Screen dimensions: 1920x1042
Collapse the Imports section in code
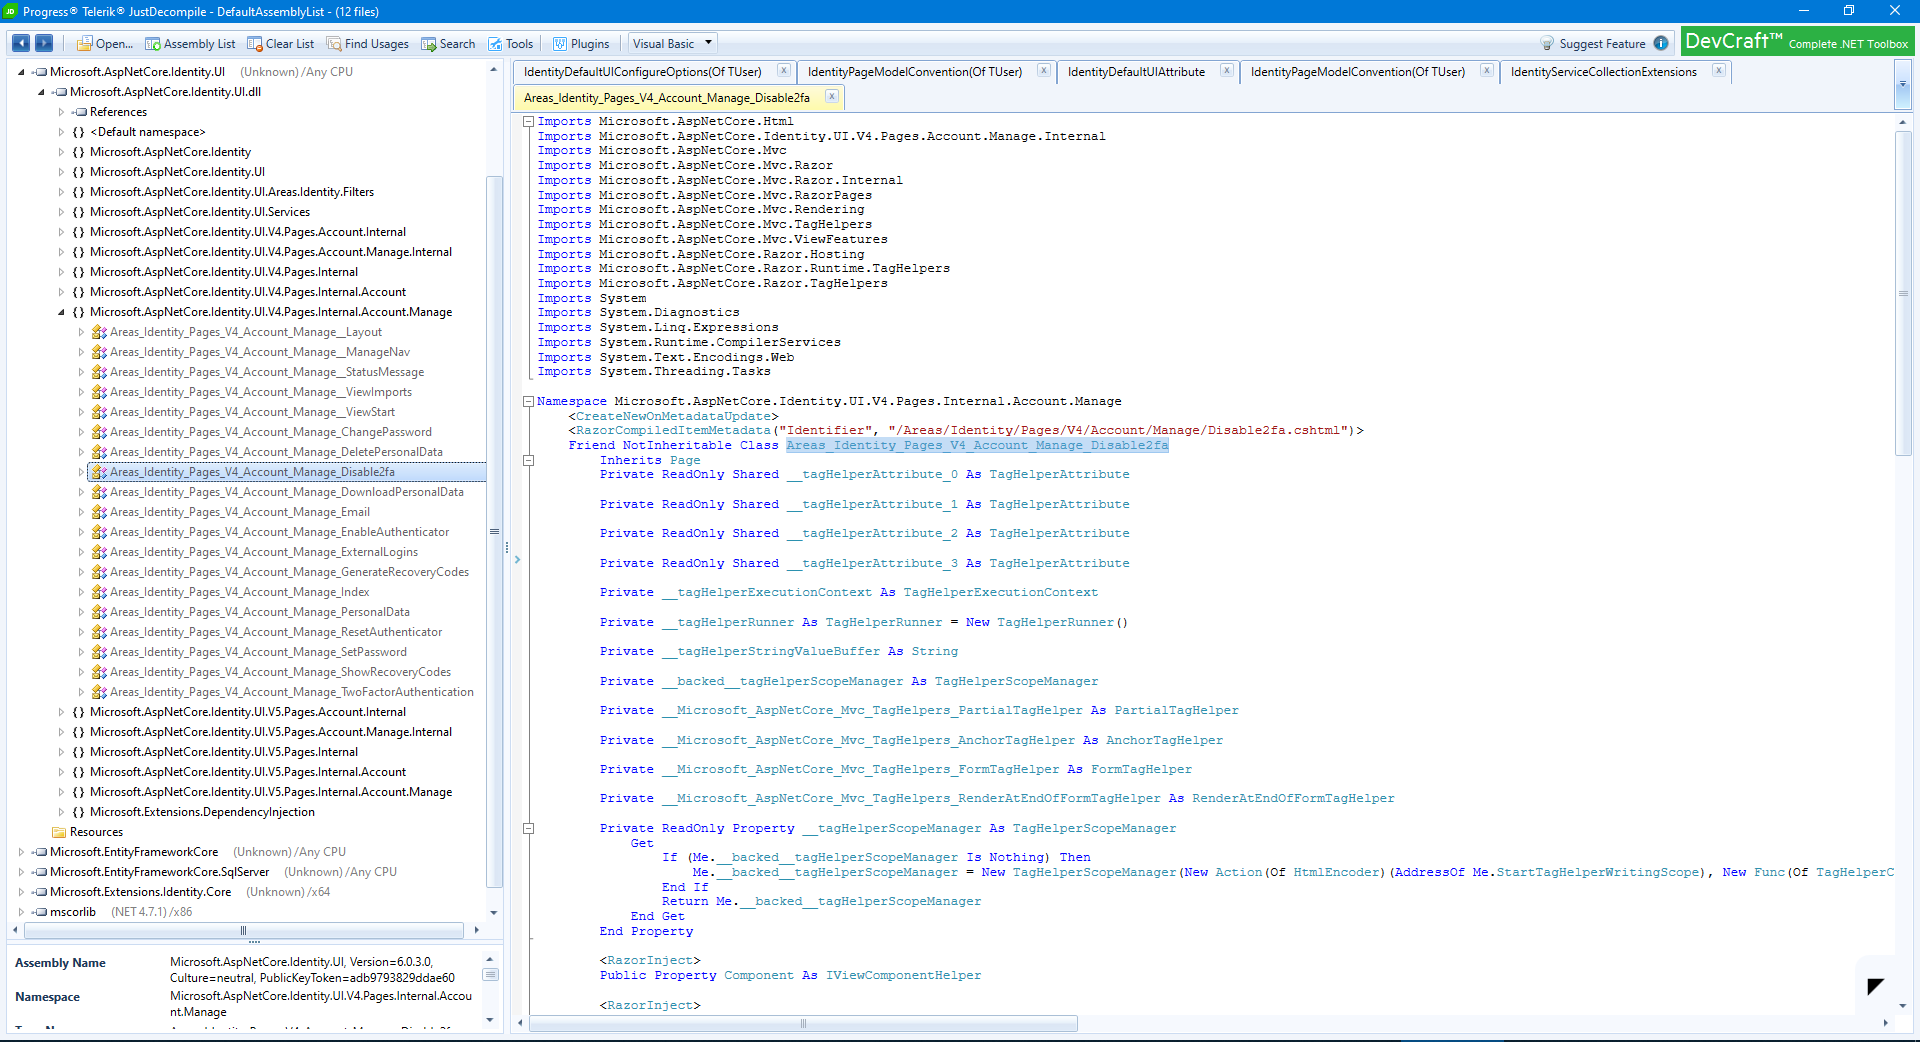[x=528, y=122]
